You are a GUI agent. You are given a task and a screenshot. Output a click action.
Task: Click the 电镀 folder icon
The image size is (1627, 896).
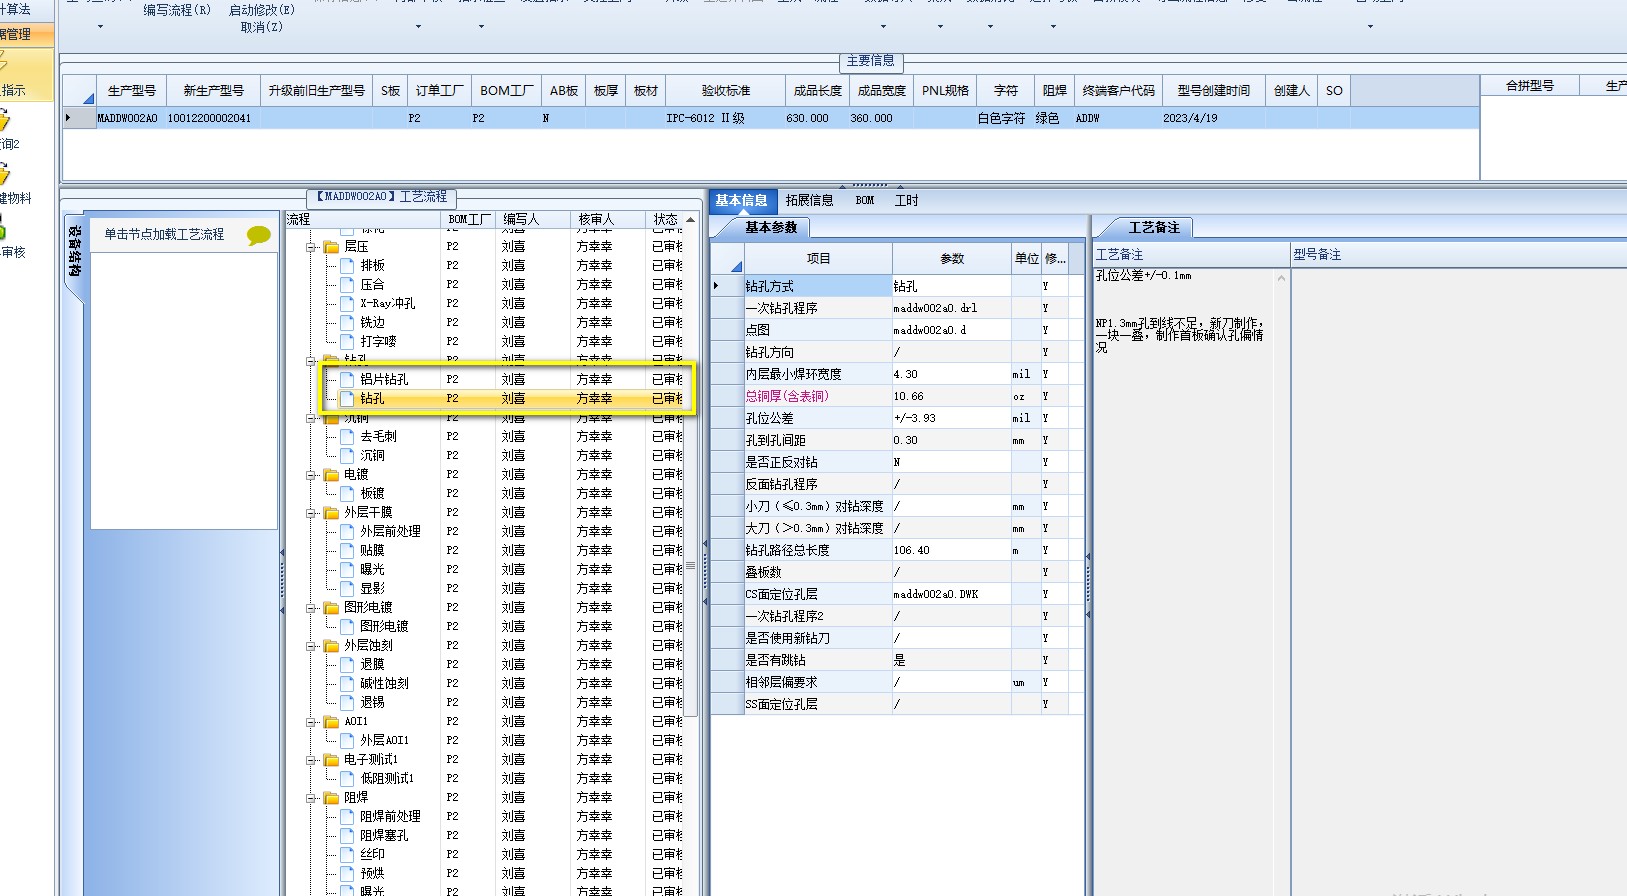click(332, 474)
